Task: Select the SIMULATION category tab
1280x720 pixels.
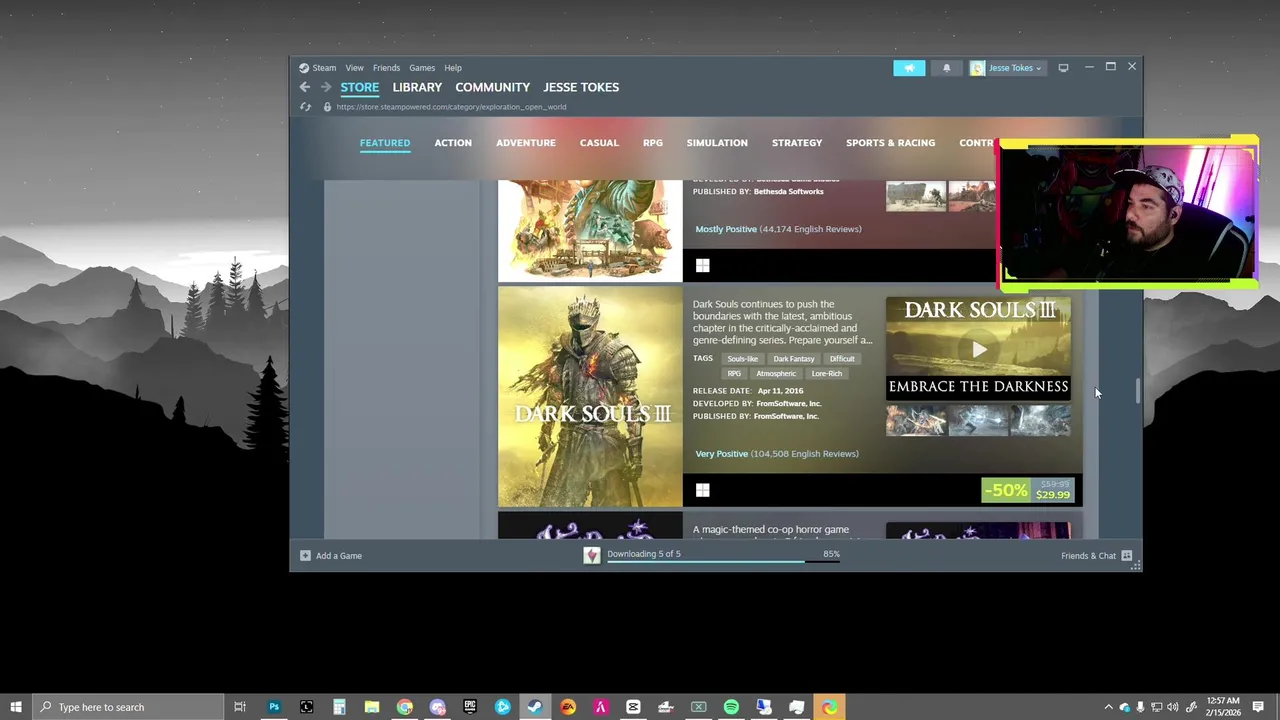Action: [x=717, y=143]
